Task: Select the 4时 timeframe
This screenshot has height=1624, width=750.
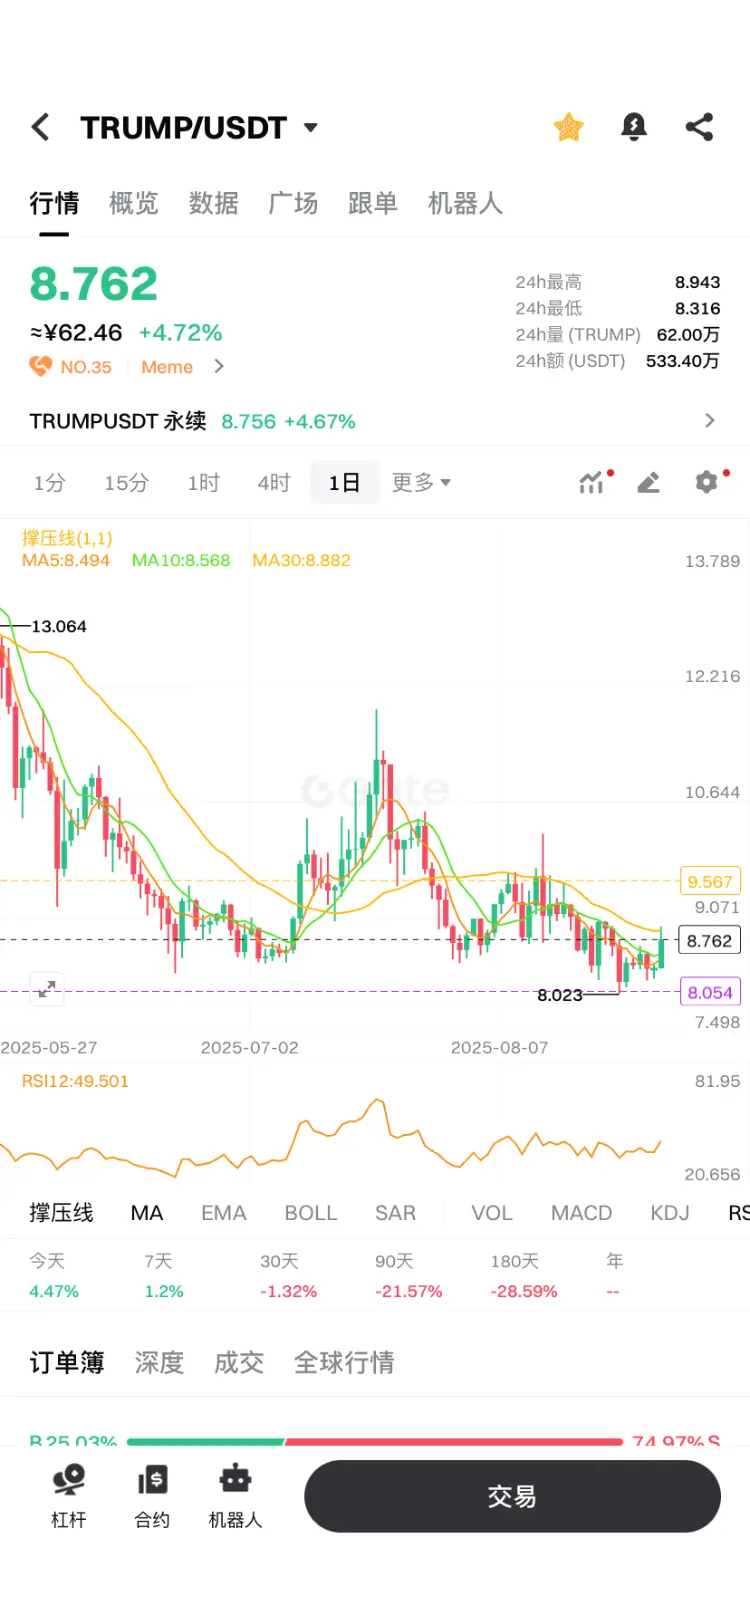Action: pos(273,483)
